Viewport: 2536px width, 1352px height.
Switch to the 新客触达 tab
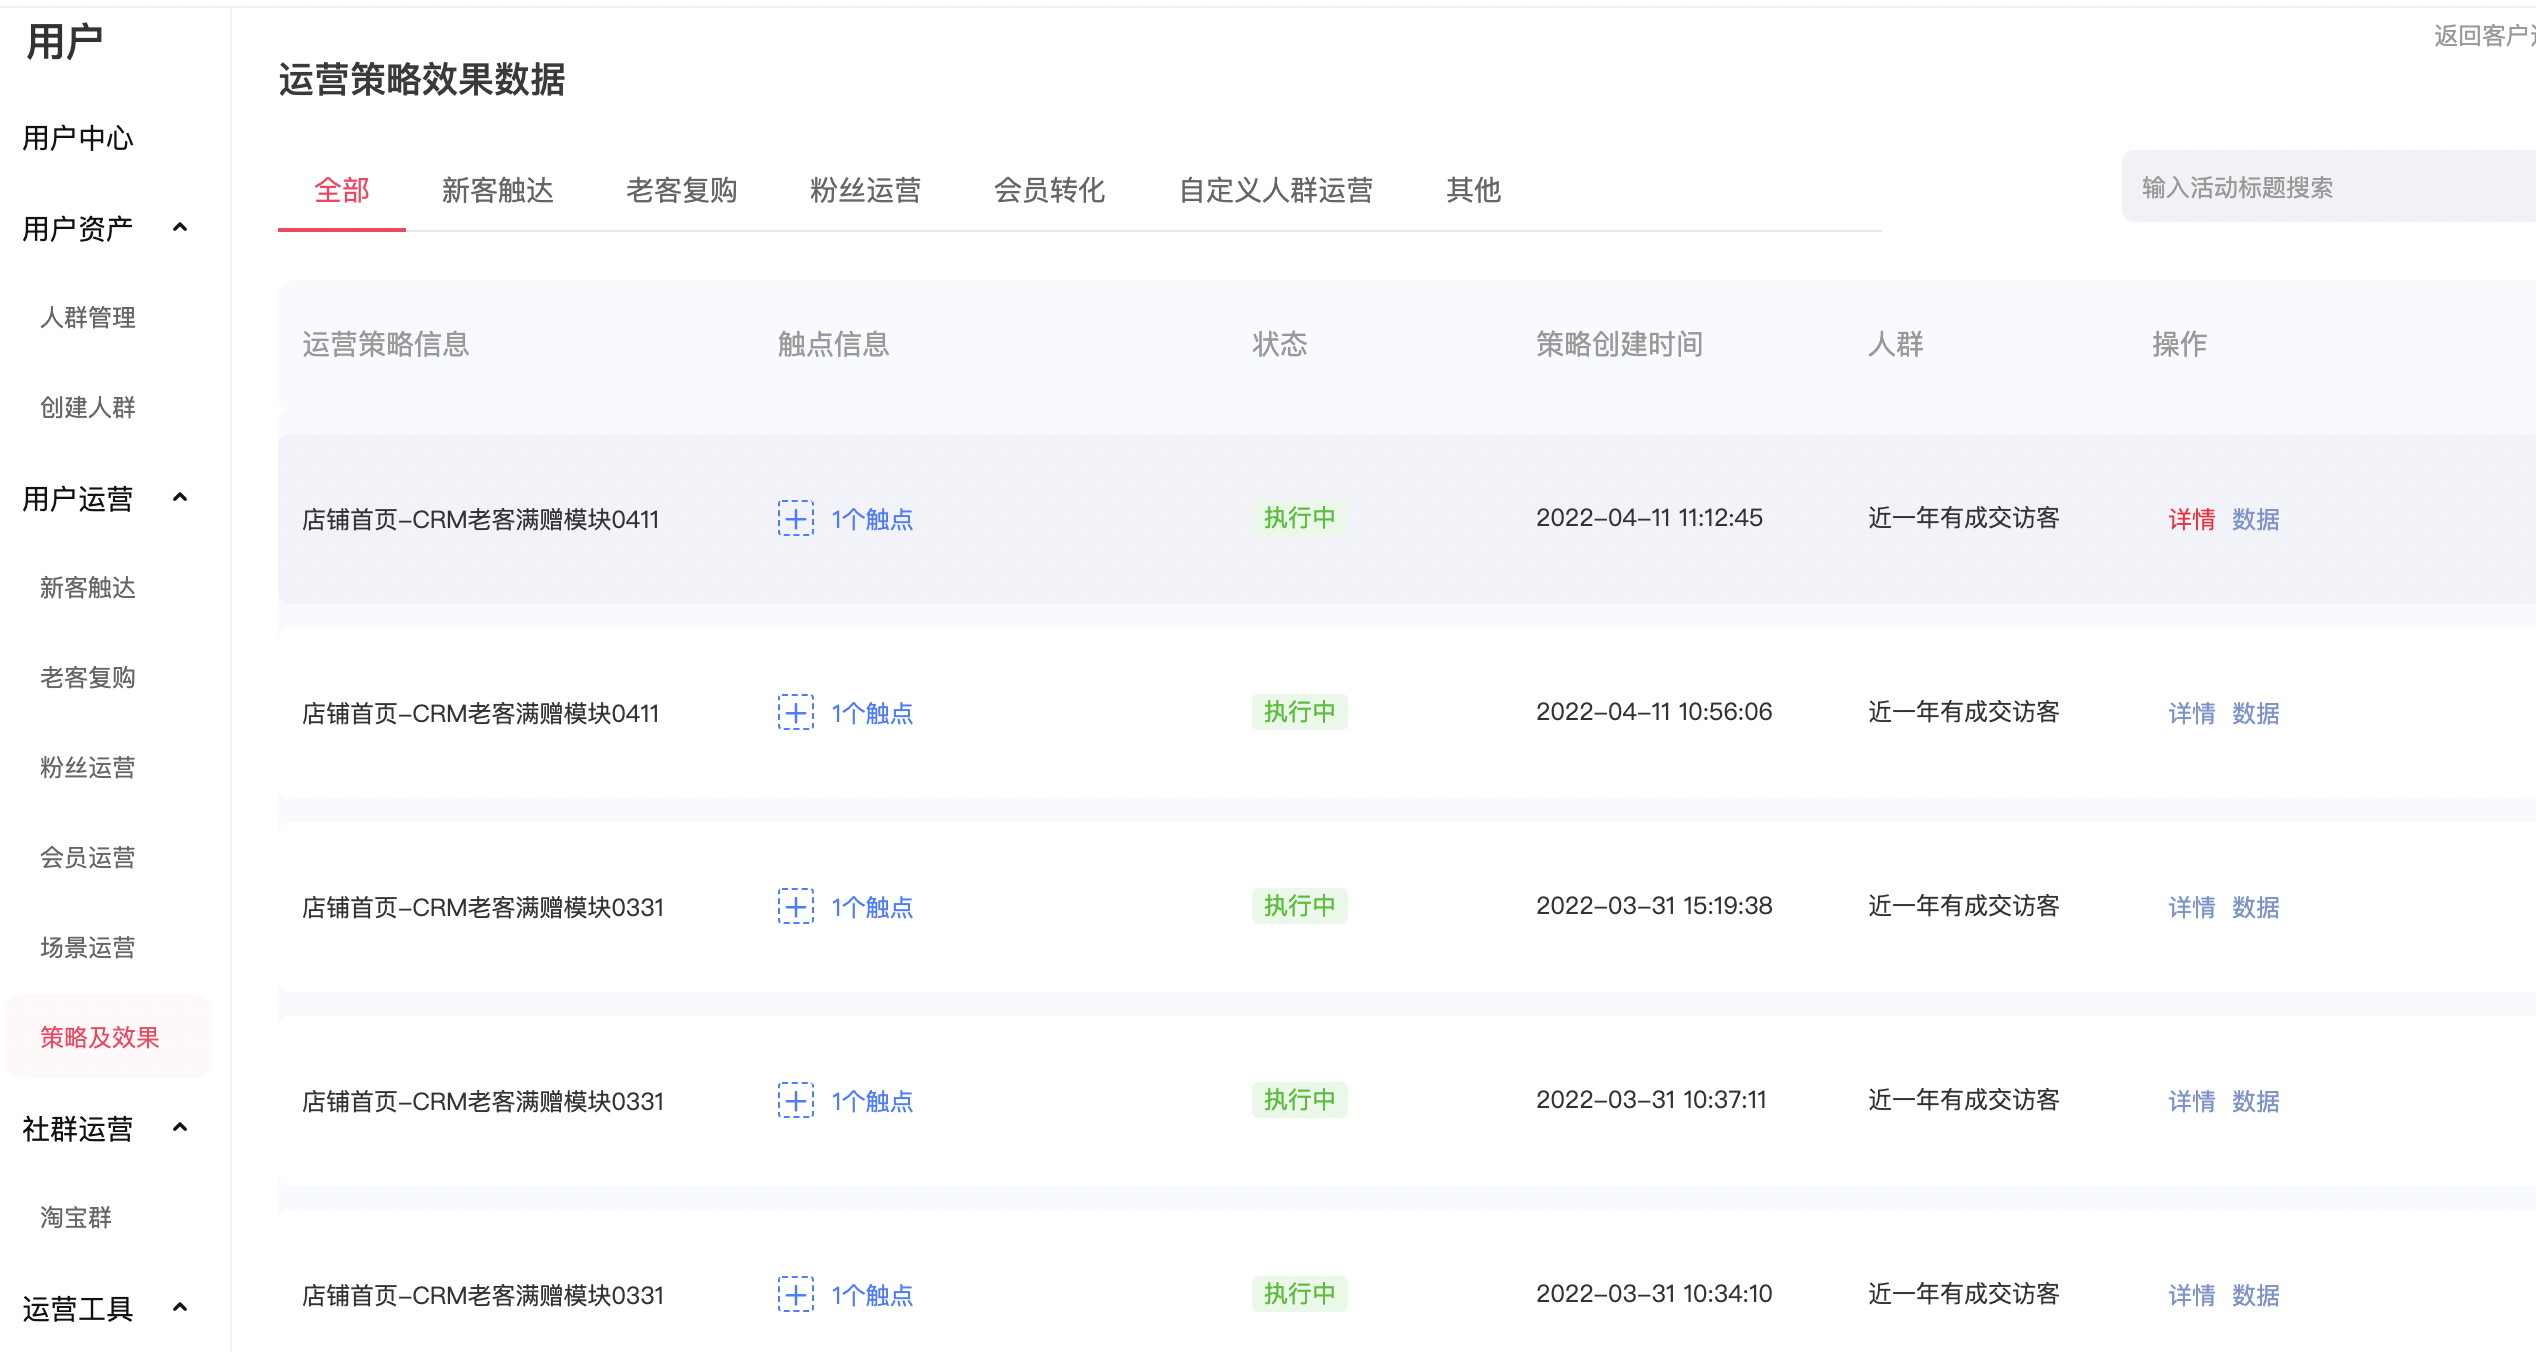[497, 190]
